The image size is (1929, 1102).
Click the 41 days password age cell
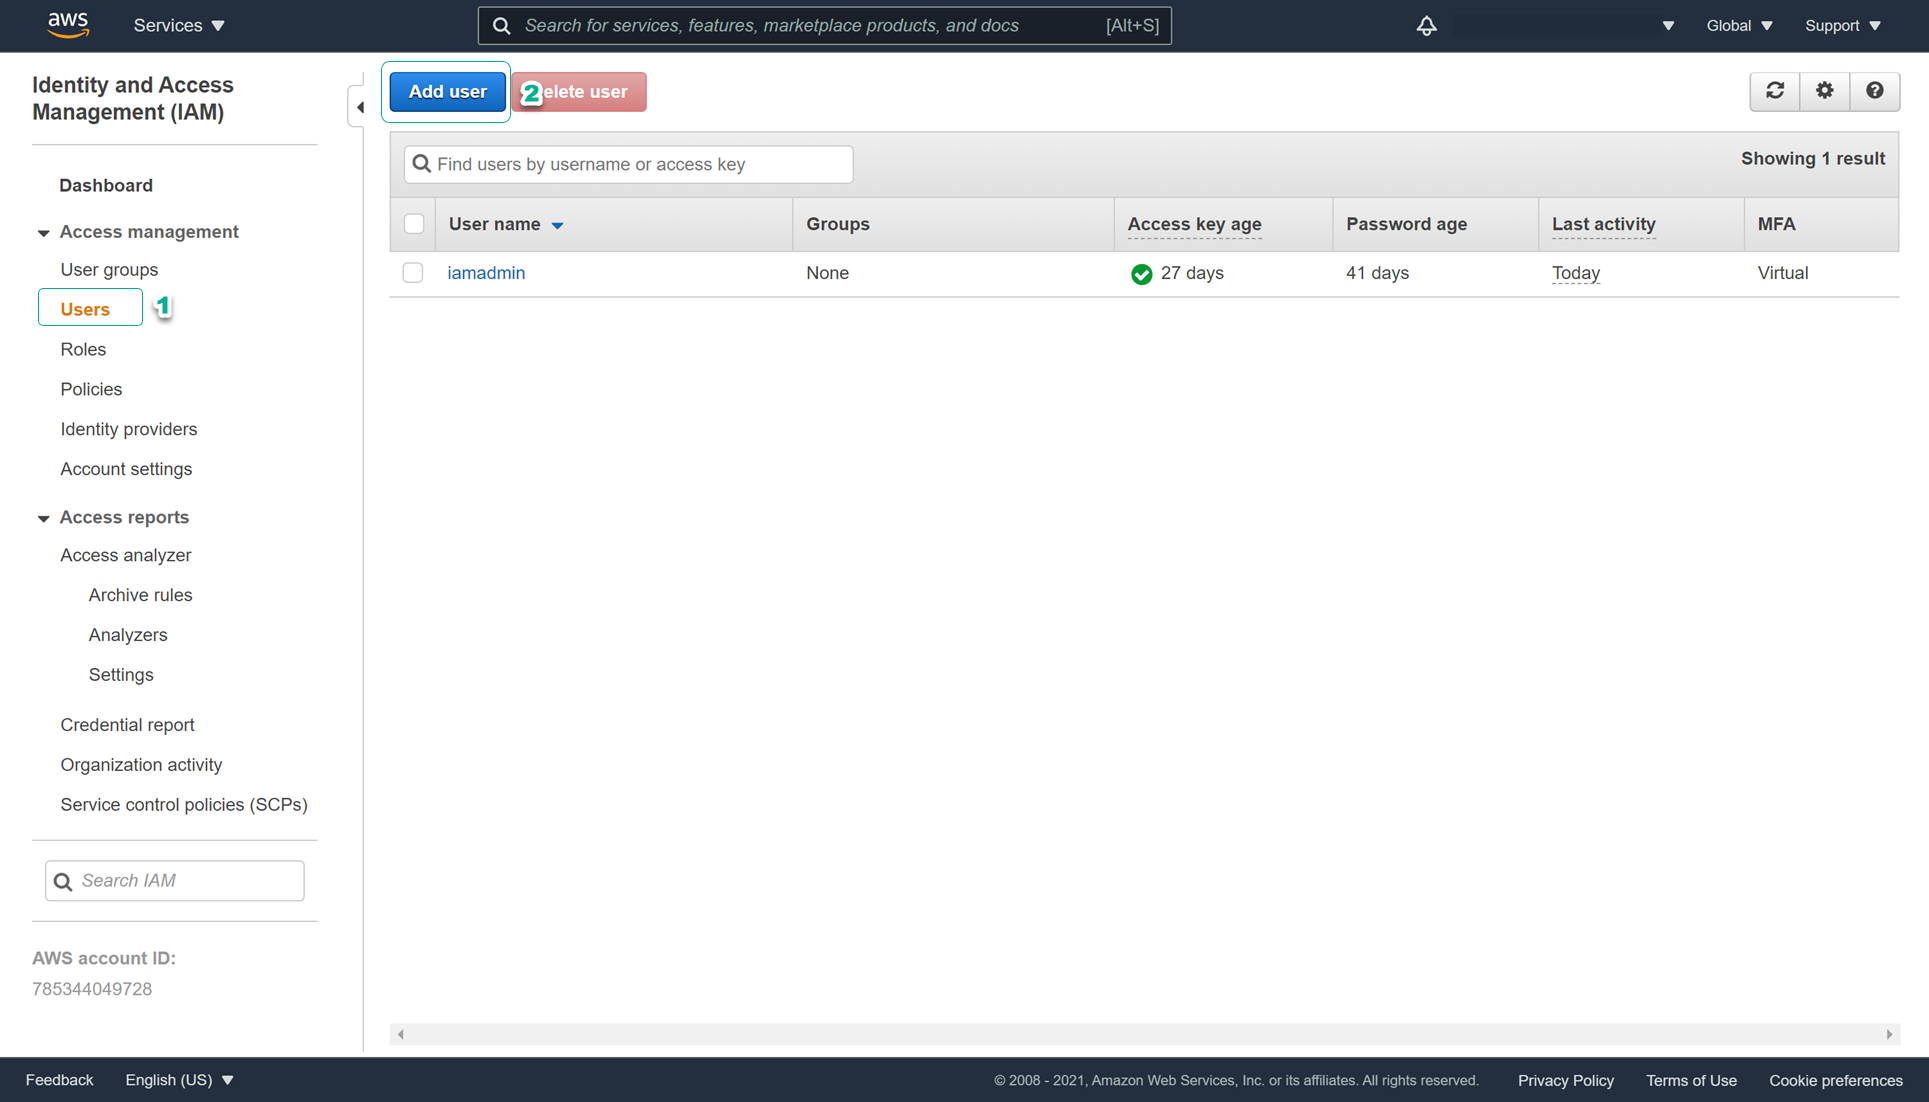(1377, 273)
